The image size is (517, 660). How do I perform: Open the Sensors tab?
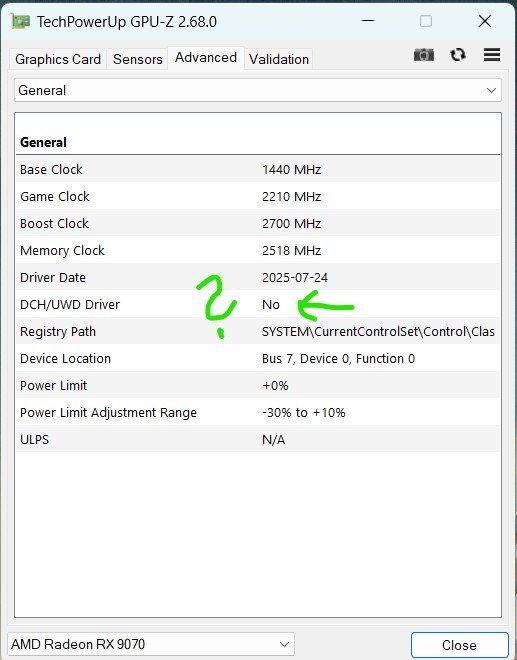tap(138, 59)
